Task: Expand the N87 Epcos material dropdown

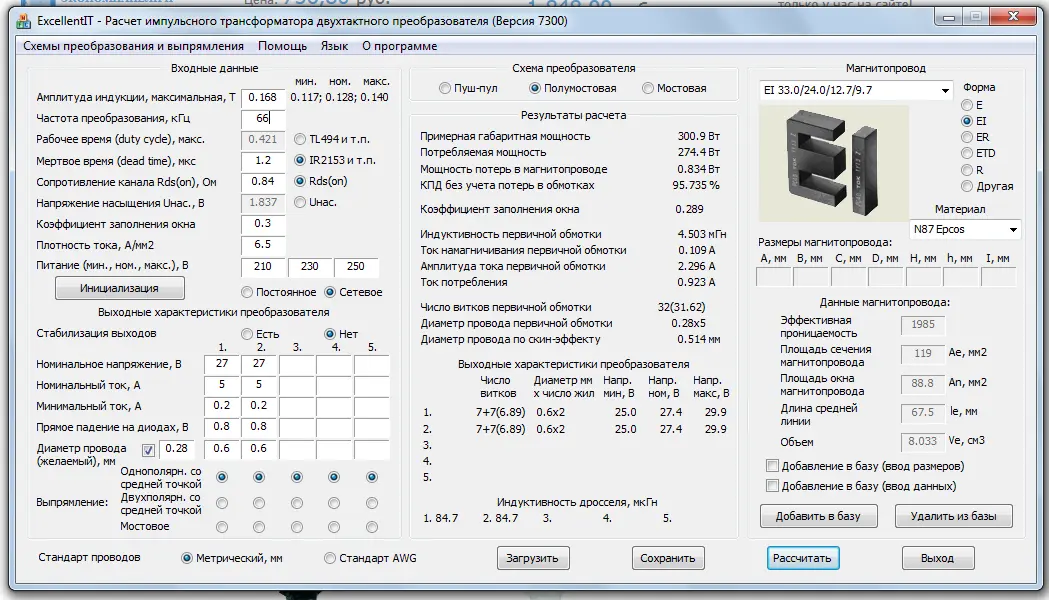Action: click(1012, 230)
